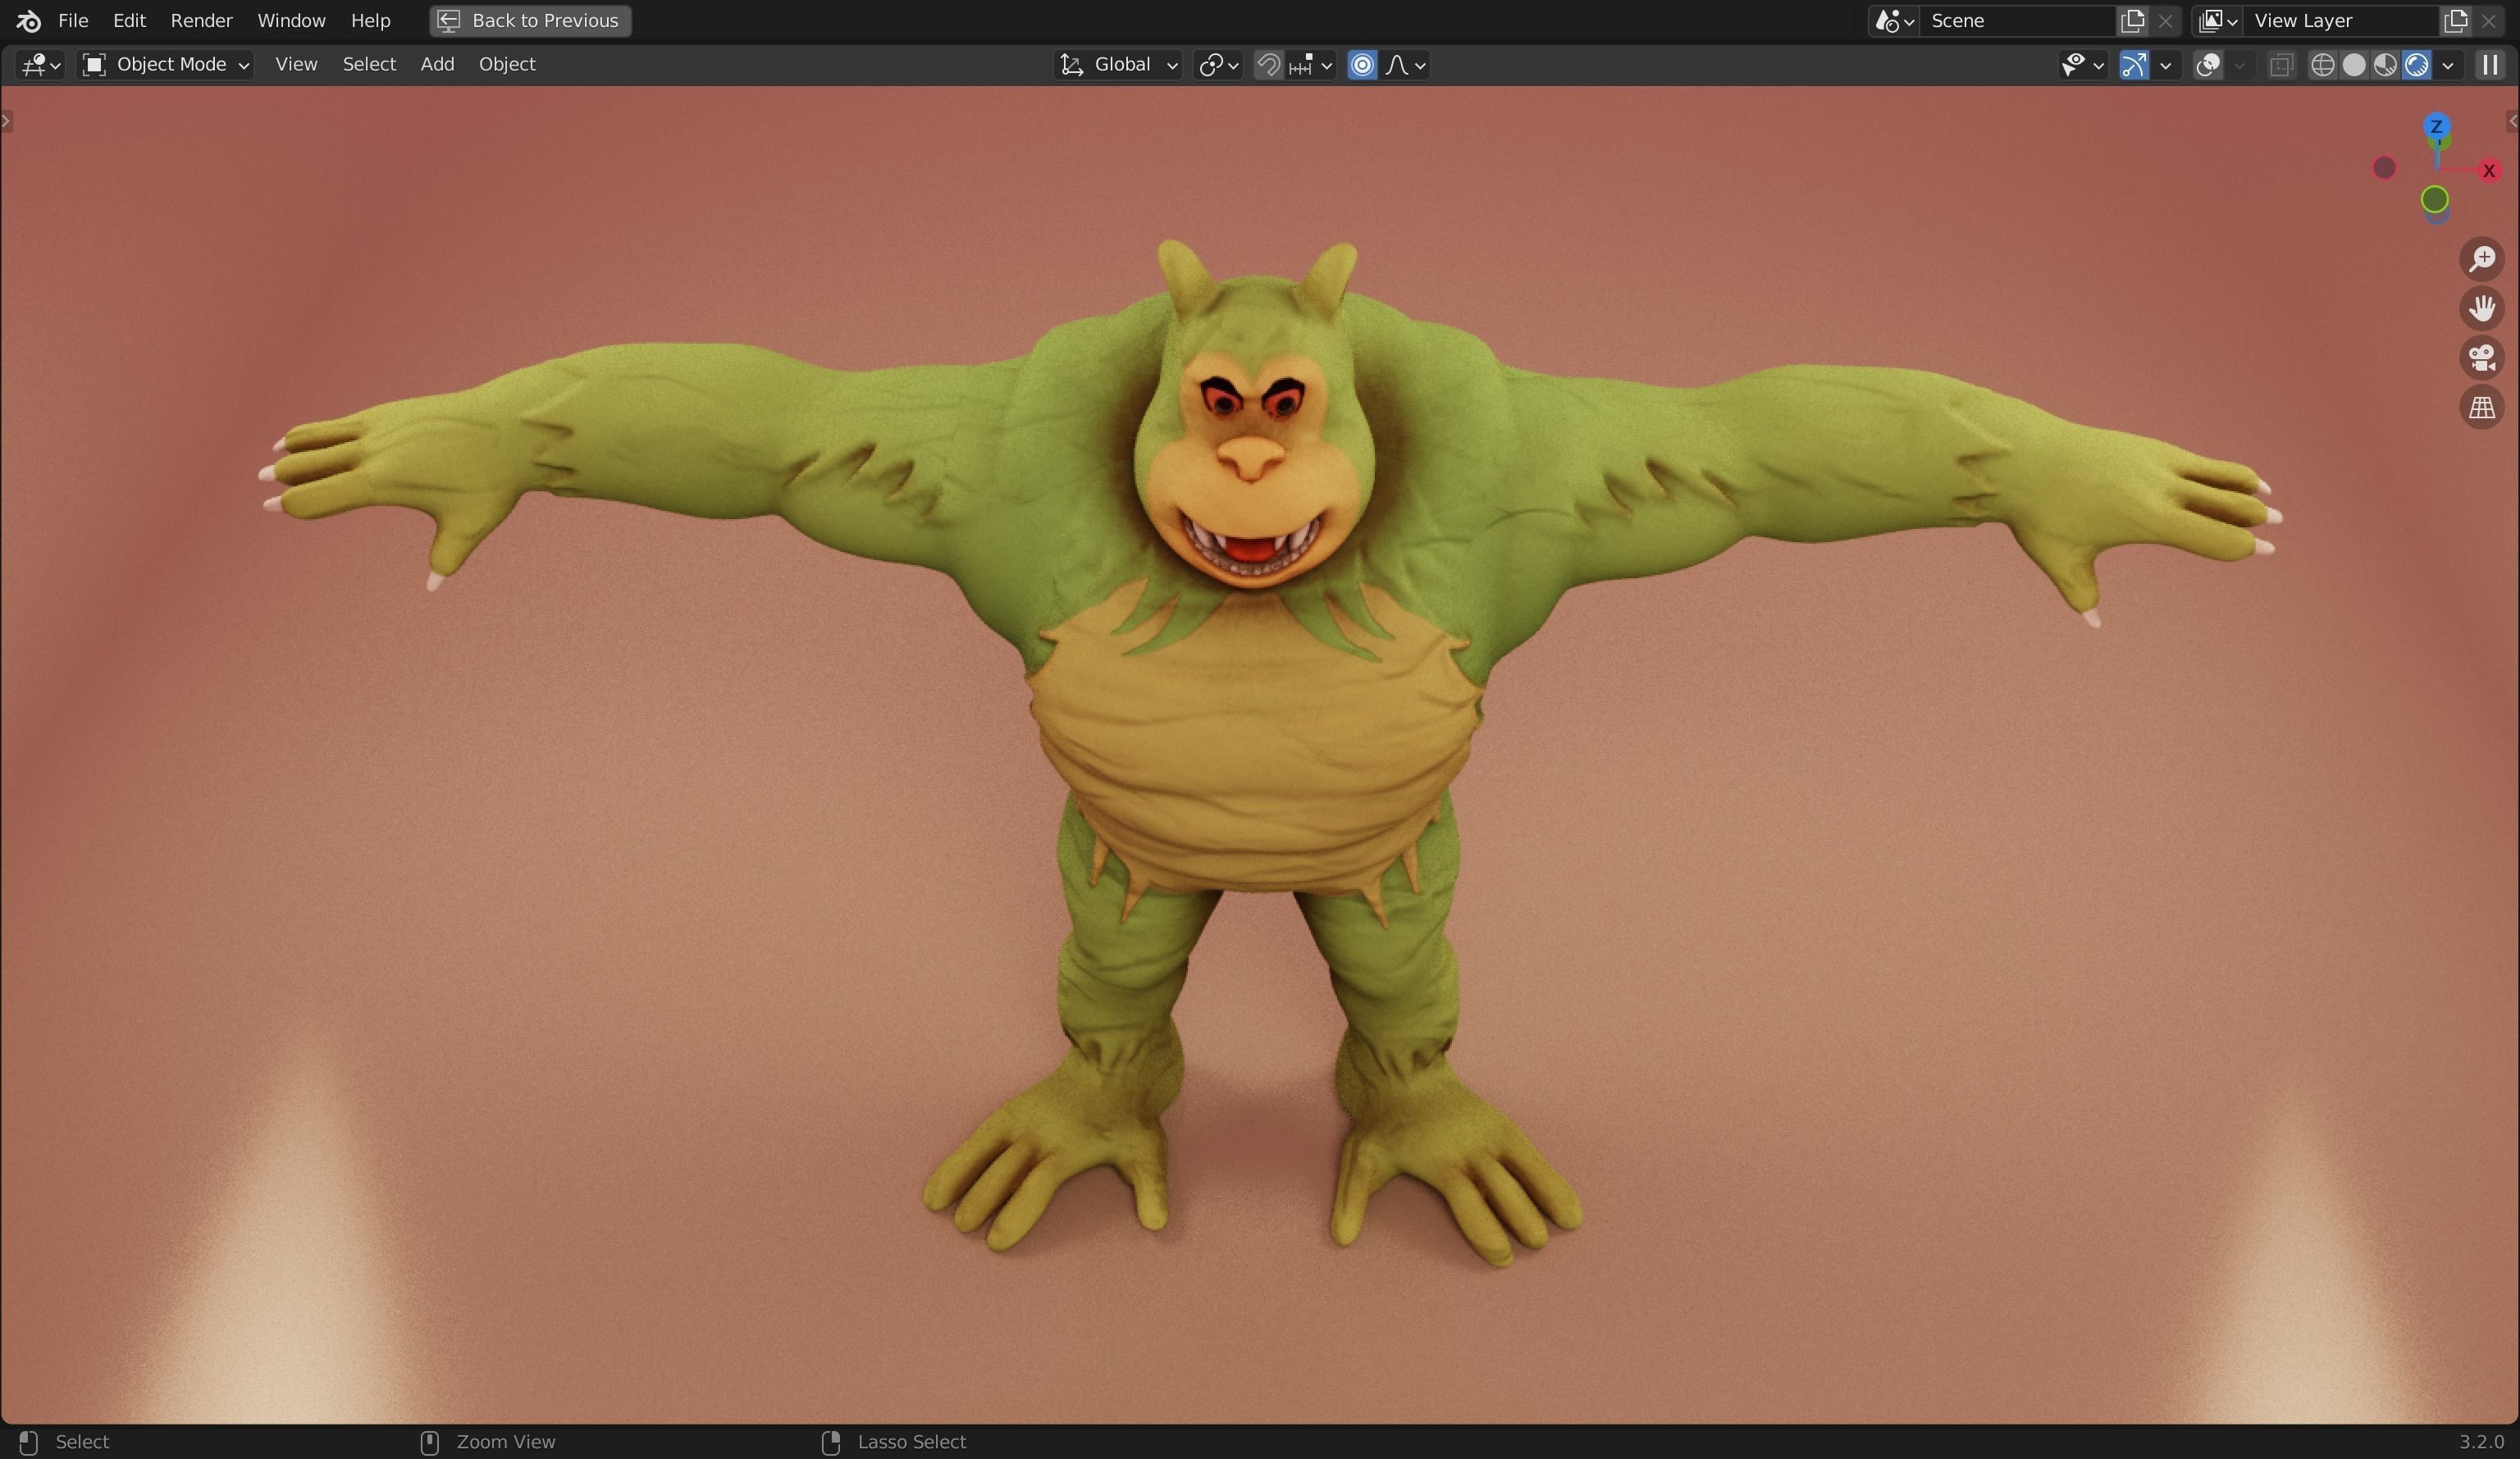This screenshot has height=1459, width=2520.
Task: Click the Zoom View status text
Action: coord(506,1442)
